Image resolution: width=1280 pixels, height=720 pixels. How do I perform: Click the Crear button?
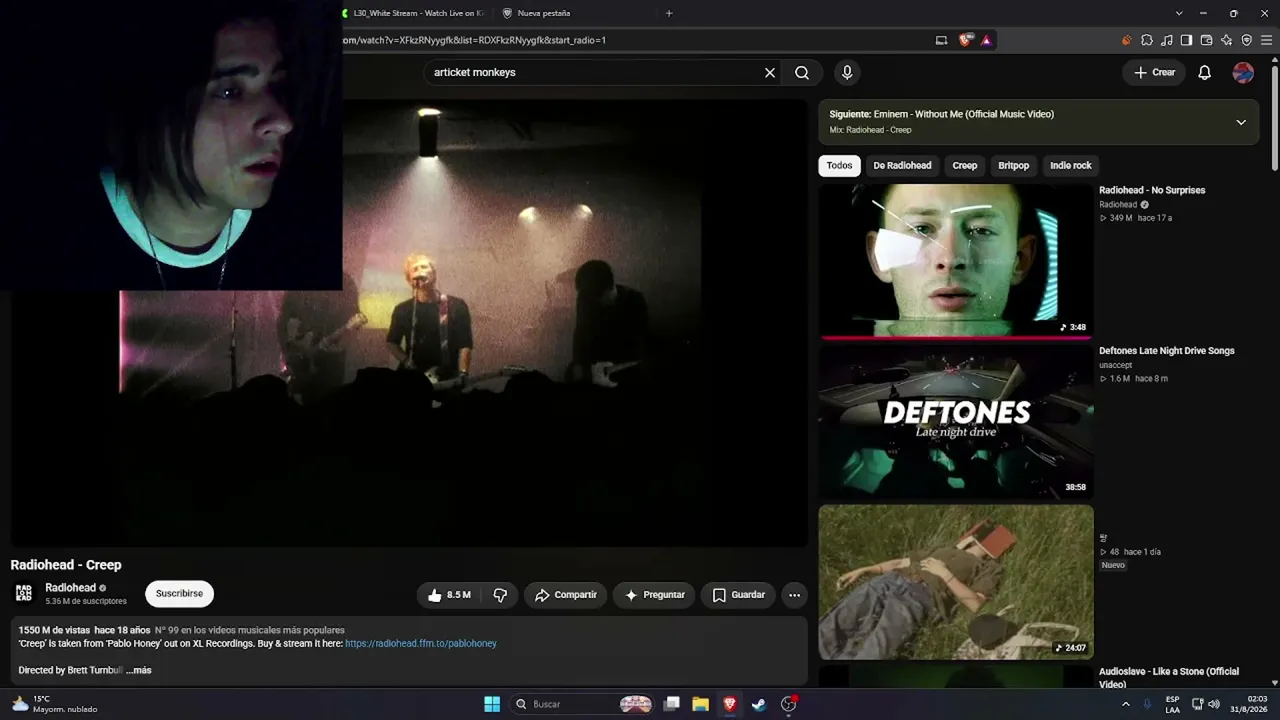point(1154,72)
